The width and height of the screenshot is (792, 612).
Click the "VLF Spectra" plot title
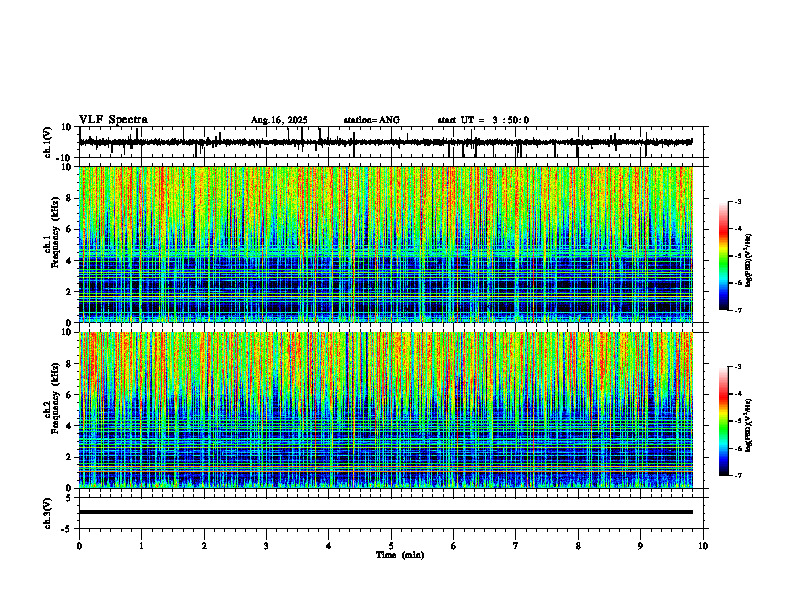[x=113, y=119]
